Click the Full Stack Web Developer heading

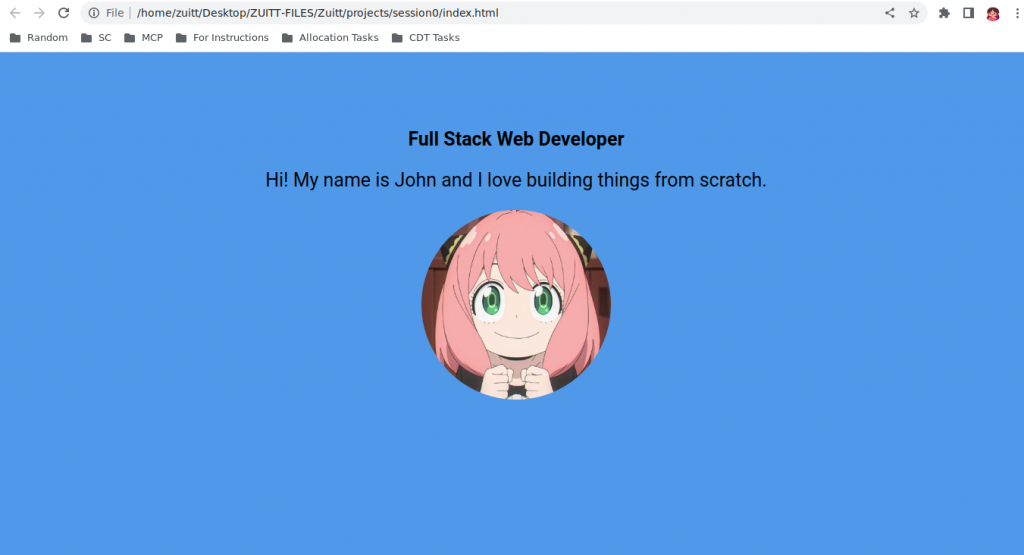[x=516, y=139]
